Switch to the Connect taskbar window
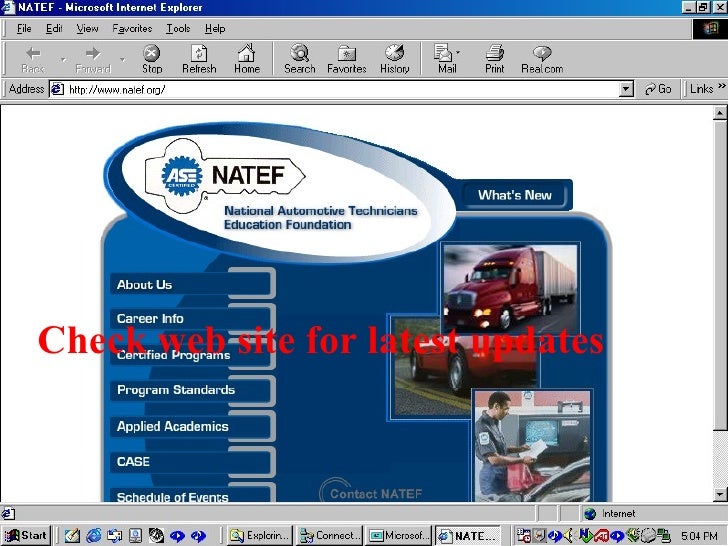 [x=329, y=536]
